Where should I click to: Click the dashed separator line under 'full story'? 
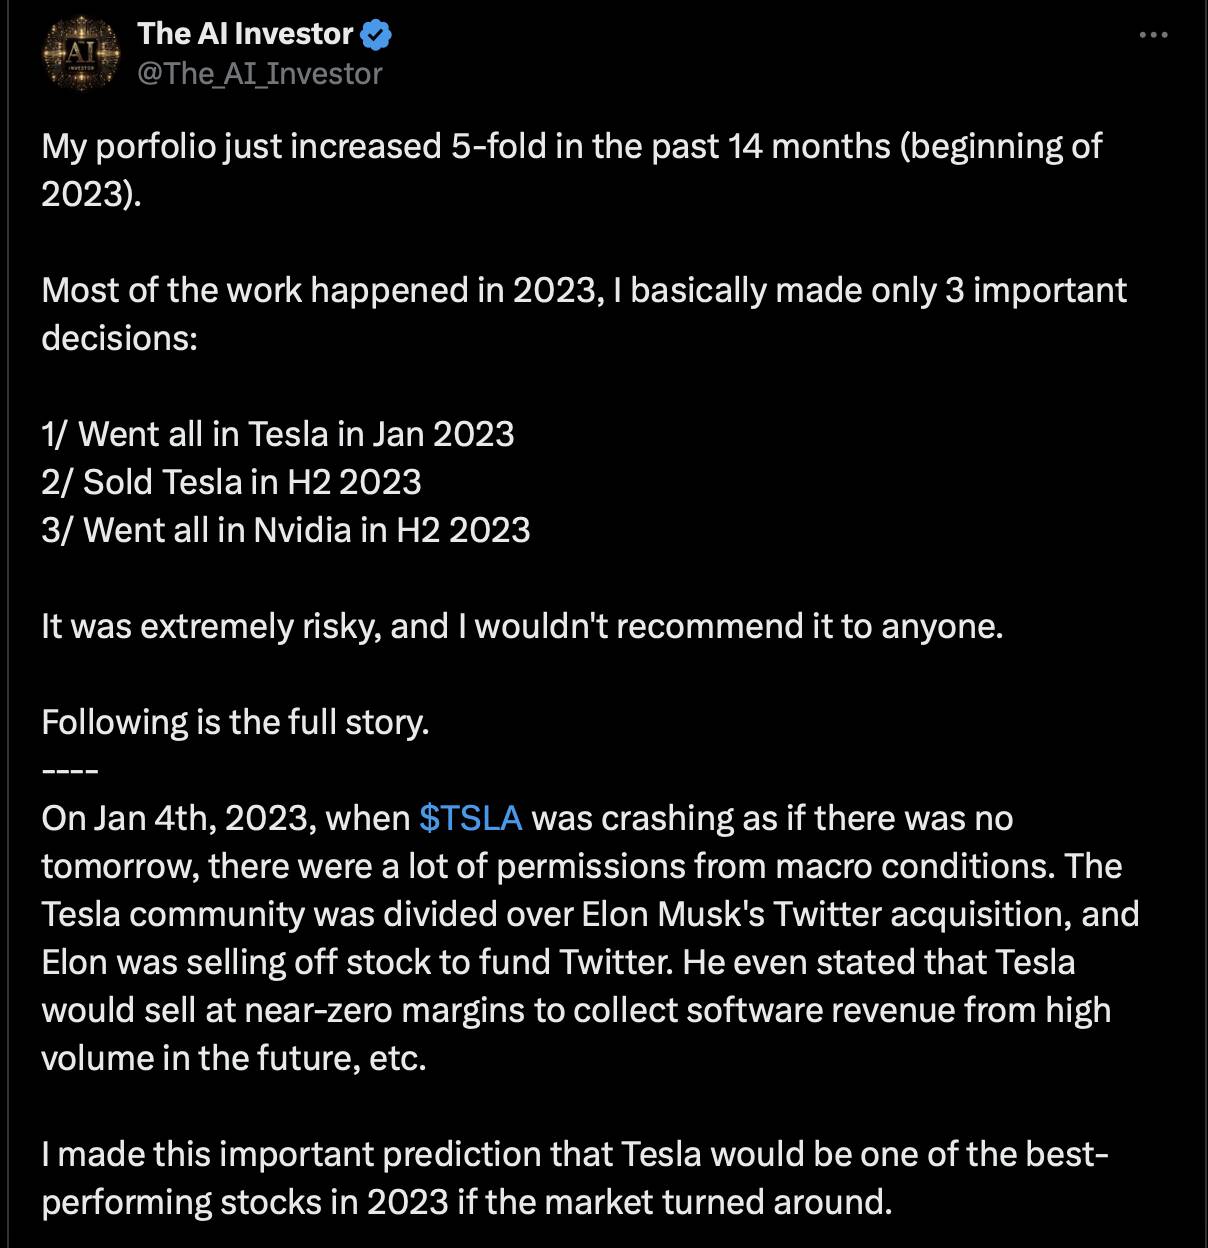(x=69, y=772)
